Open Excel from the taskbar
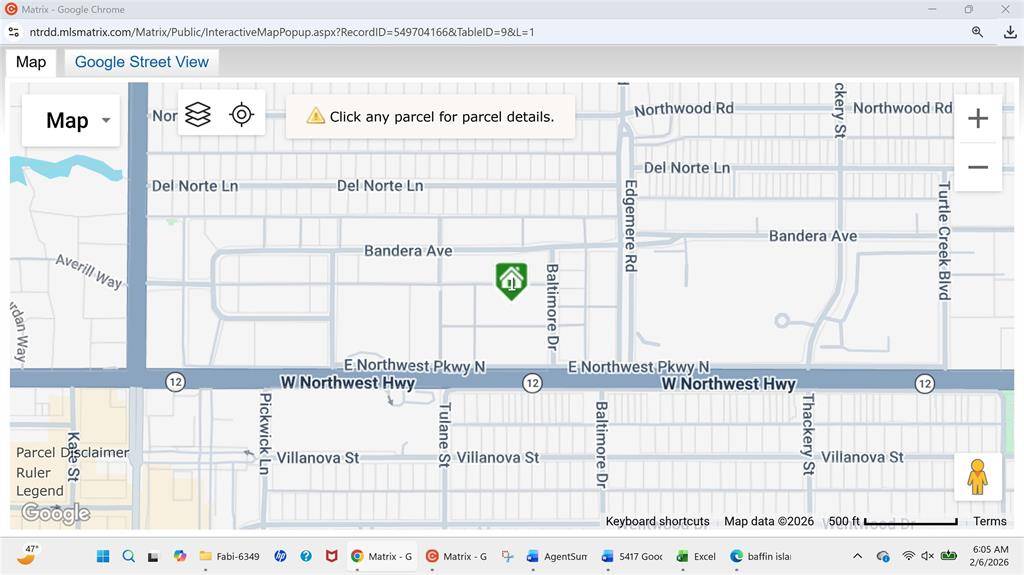1024x575 pixels. [x=696, y=556]
